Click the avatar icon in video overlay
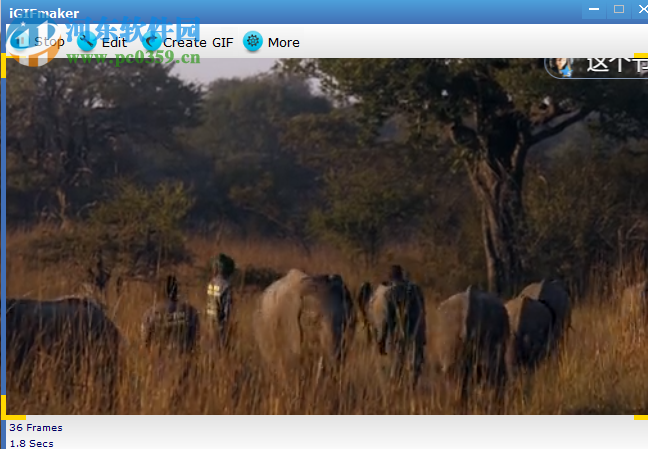Screen dimensions: 648x449 tap(563, 66)
